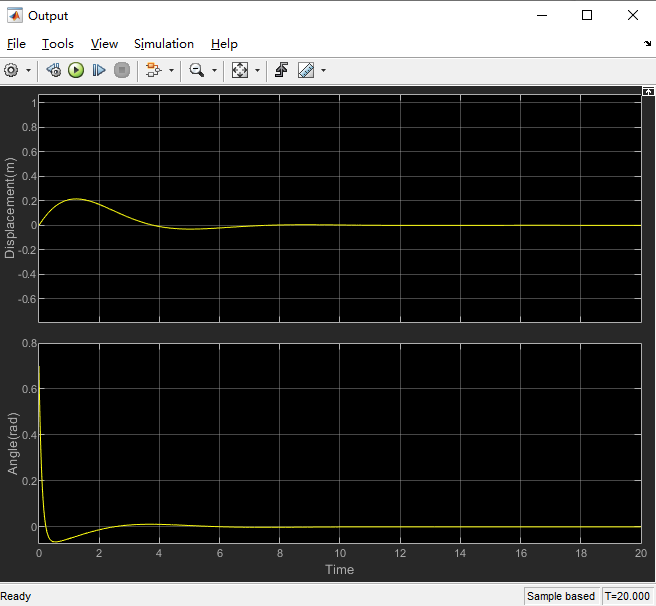Click the displacement curve peak near 0.2
656x606 pixels.
click(76, 199)
